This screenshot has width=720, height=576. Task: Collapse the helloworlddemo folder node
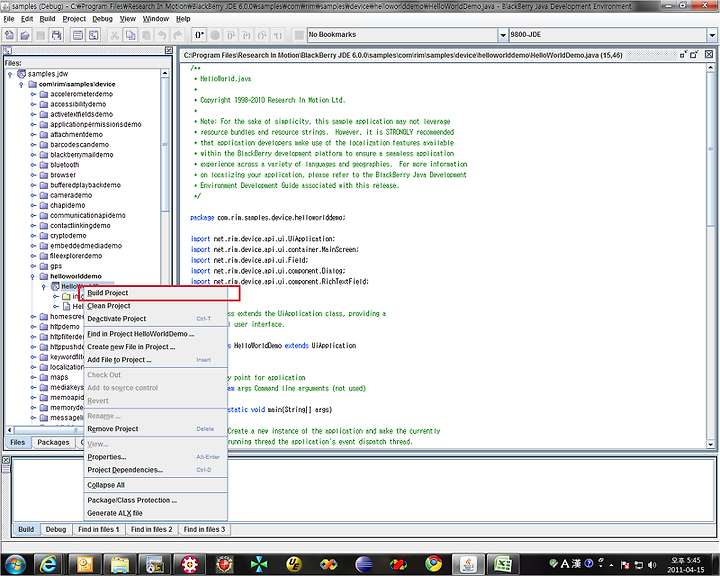(33, 277)
